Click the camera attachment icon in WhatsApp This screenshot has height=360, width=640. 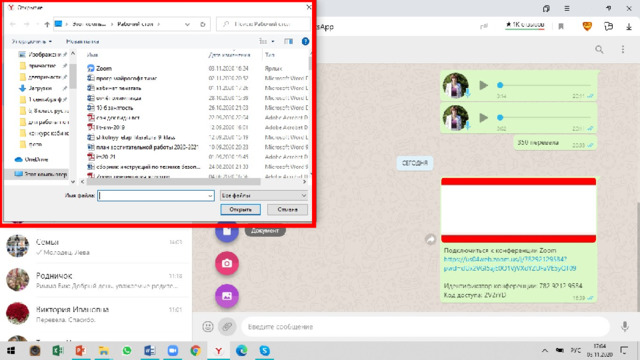coord(227,263)
